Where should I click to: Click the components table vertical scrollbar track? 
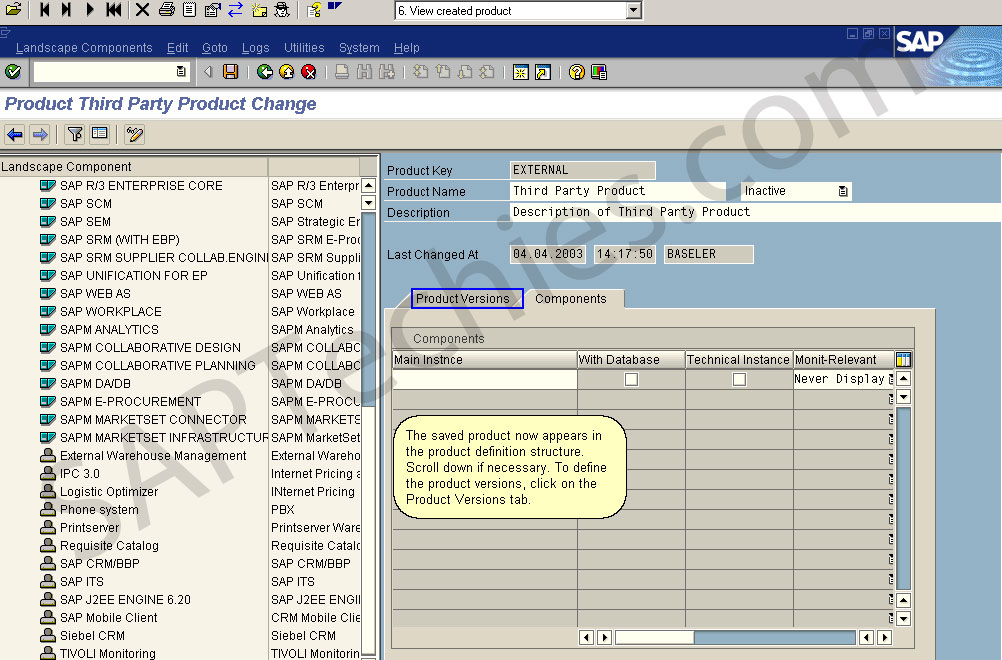click(904, 498)
